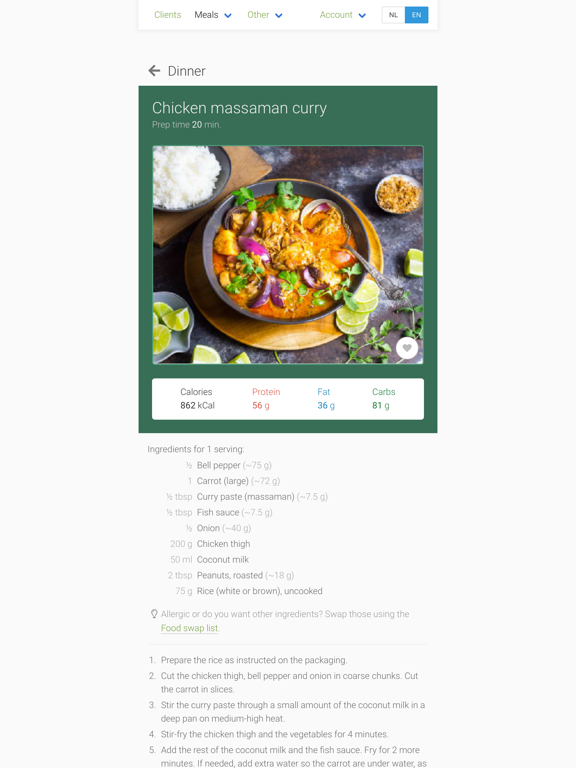Click the Dinner heading to go back
Viewport: 576px width, 768px height.
(187, 71)
